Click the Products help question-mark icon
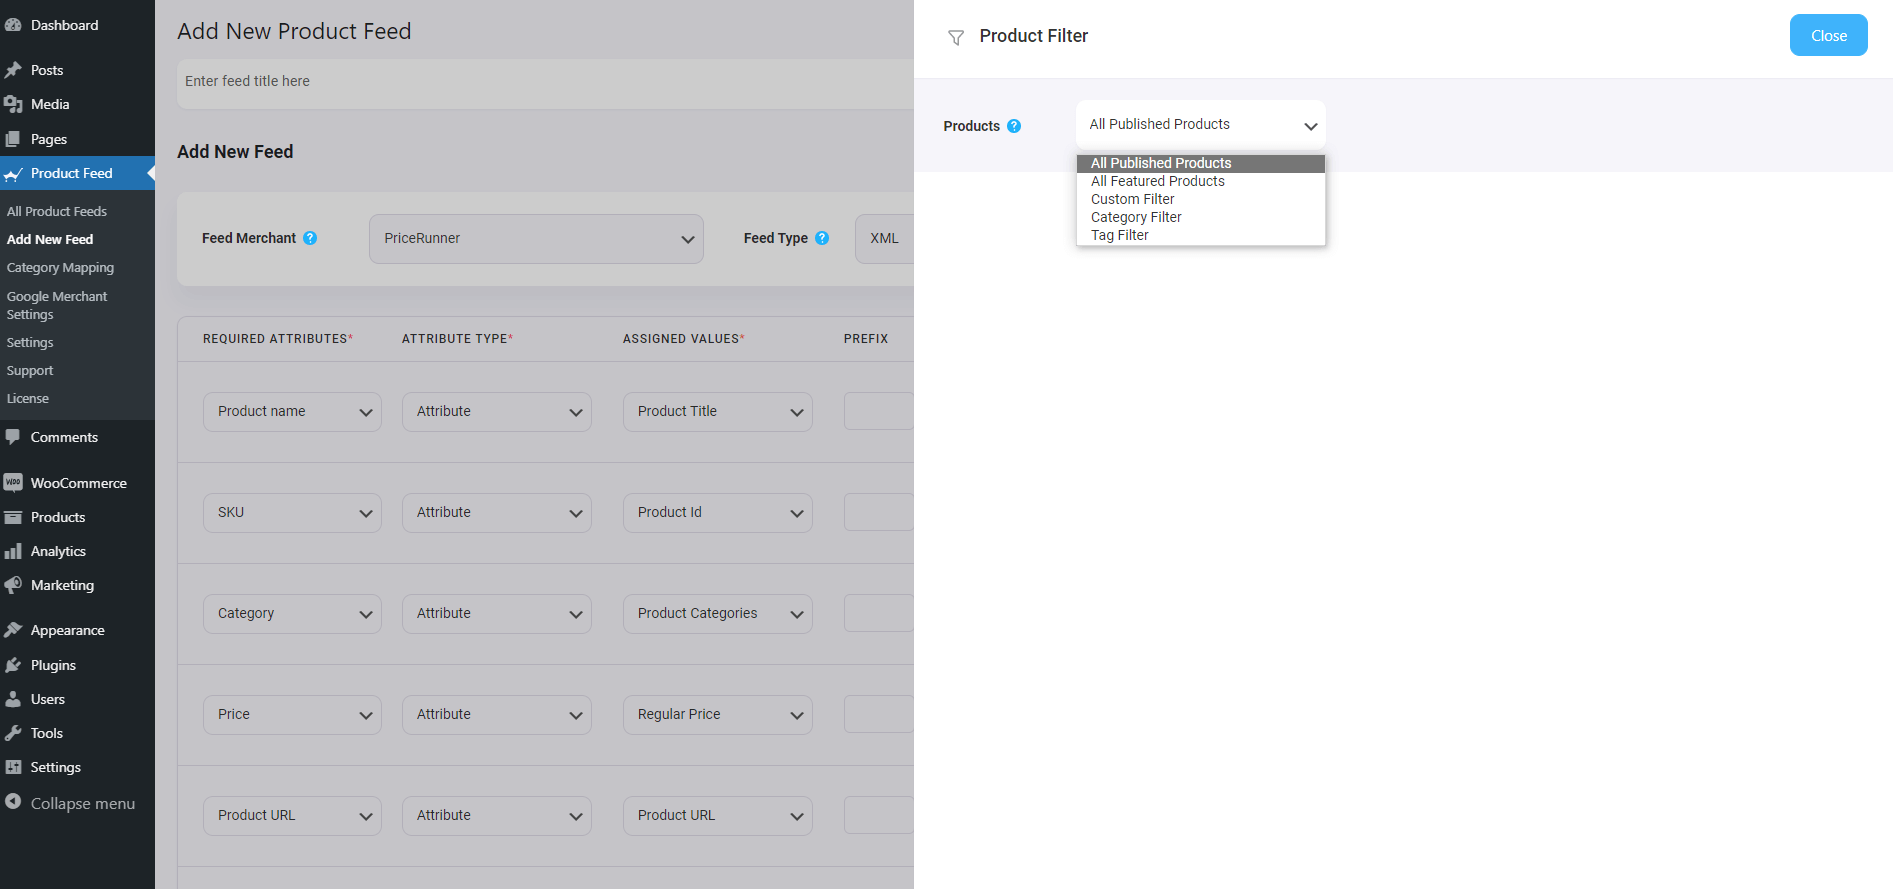This screenshot has height=889, width=1893. (x=1014, y=126)
